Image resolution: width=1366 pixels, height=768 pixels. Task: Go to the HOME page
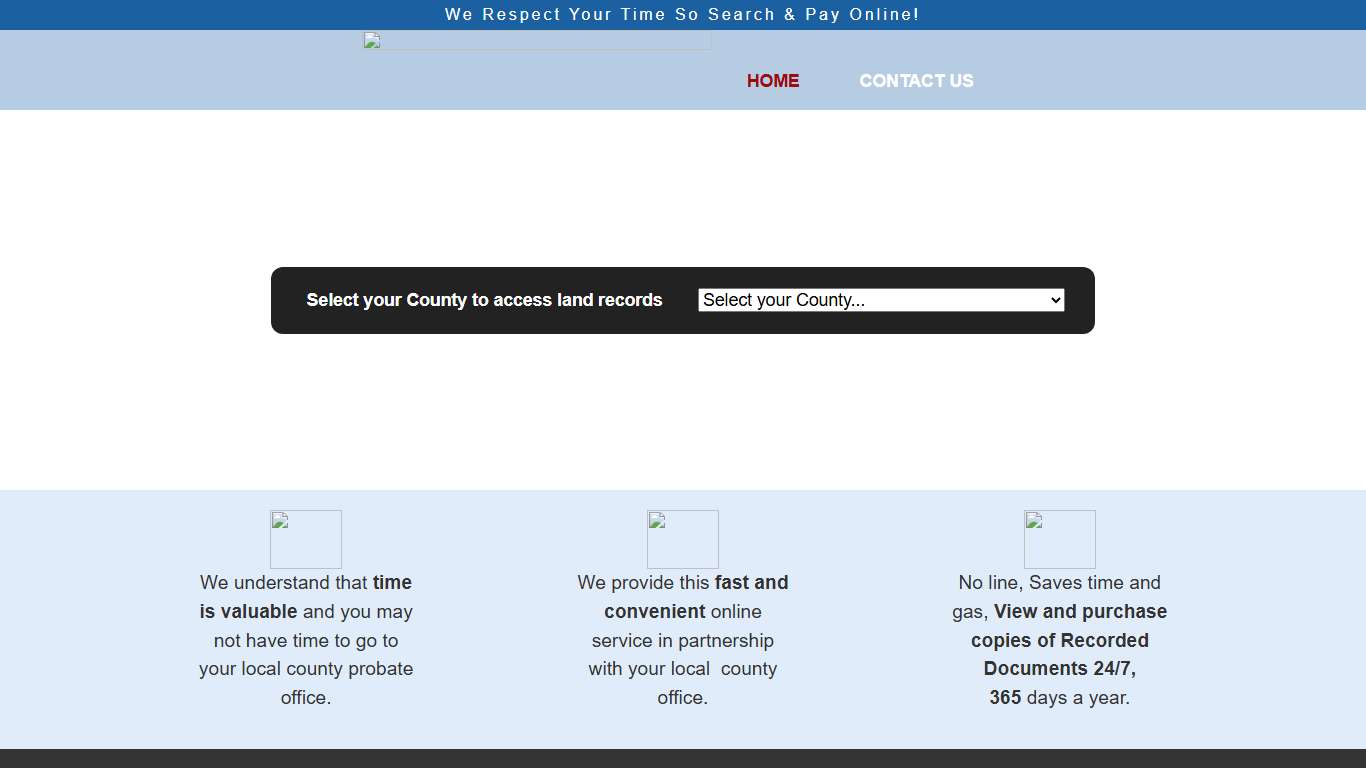pyautogui.click(x=773, y=81)
